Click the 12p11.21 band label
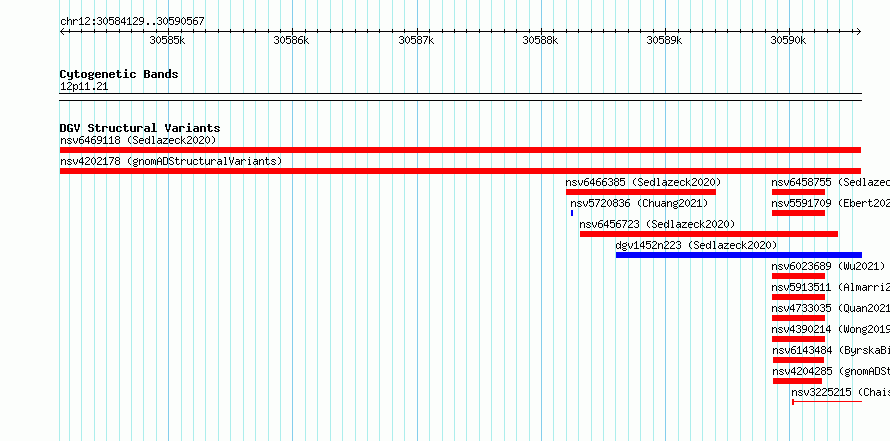 tap(84, 87)
